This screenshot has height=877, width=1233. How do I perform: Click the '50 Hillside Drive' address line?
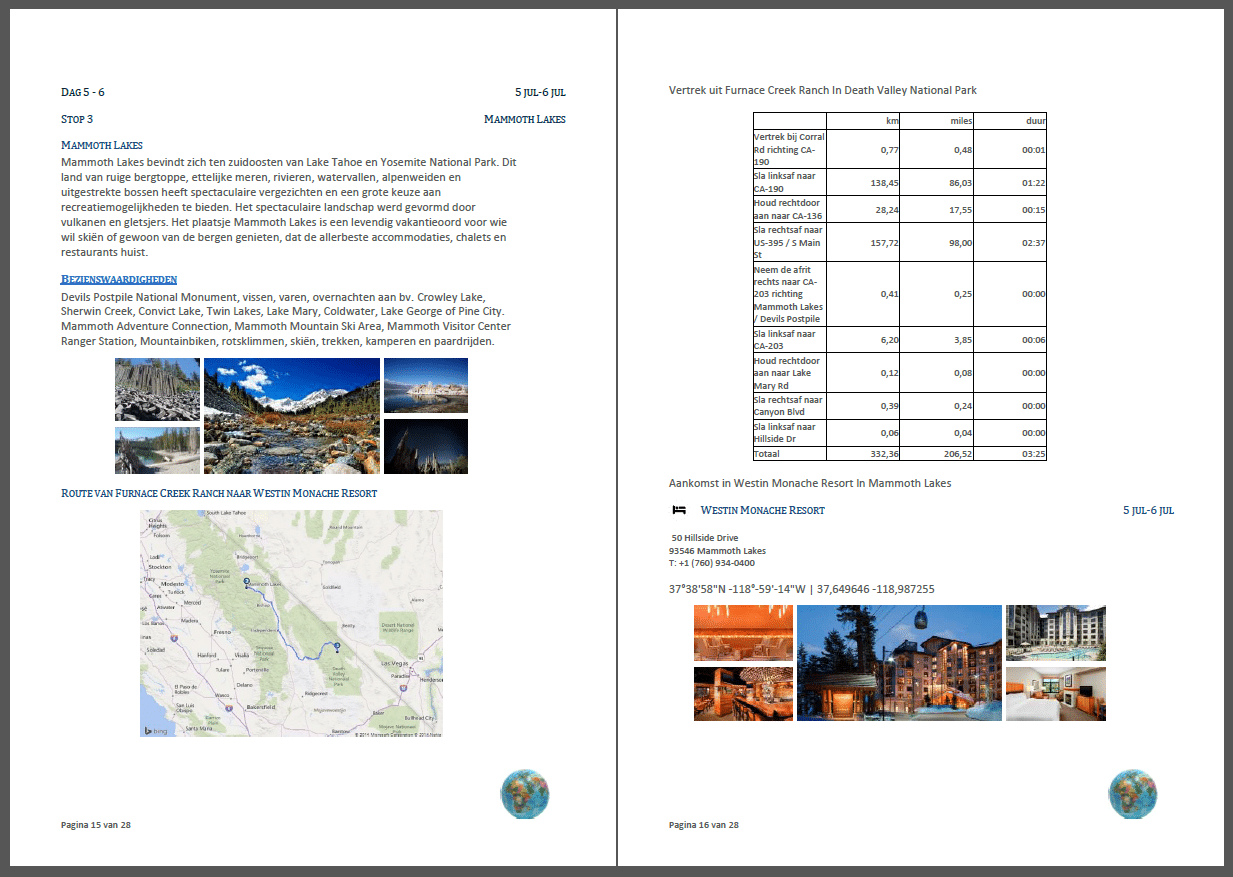click(705, 538)
